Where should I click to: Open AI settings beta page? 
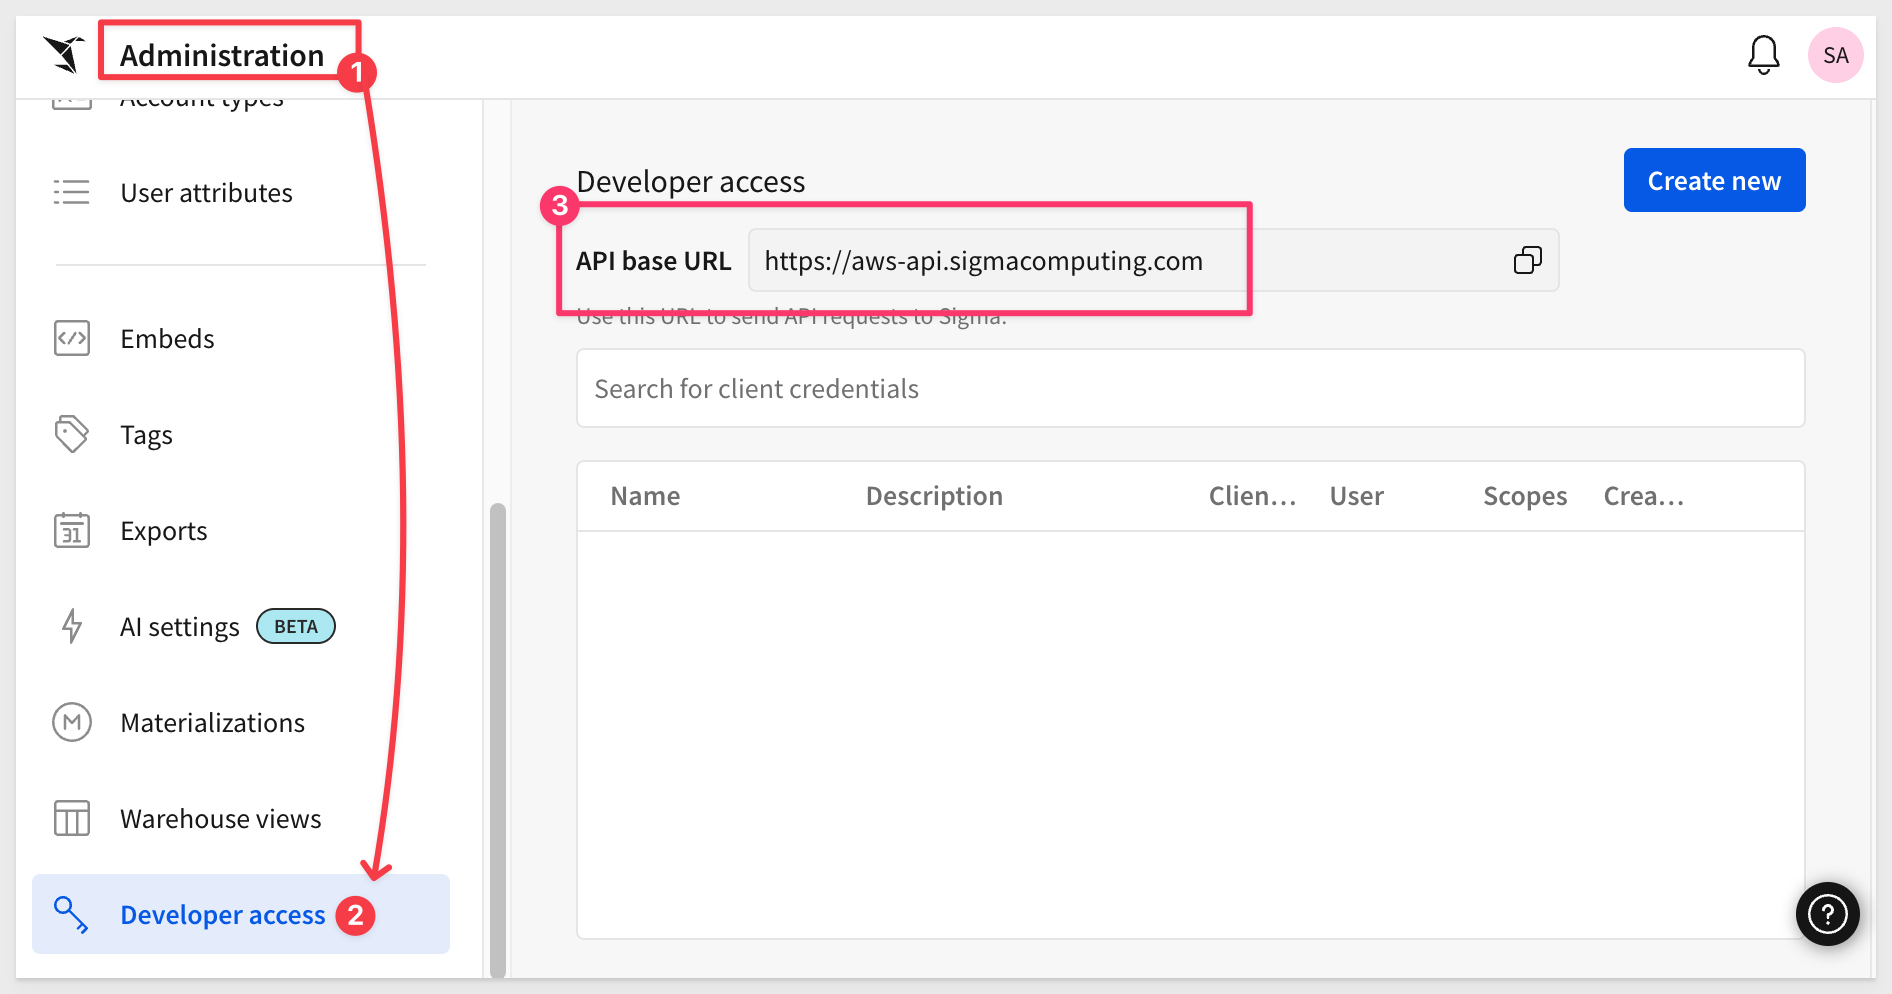[180, 627]
